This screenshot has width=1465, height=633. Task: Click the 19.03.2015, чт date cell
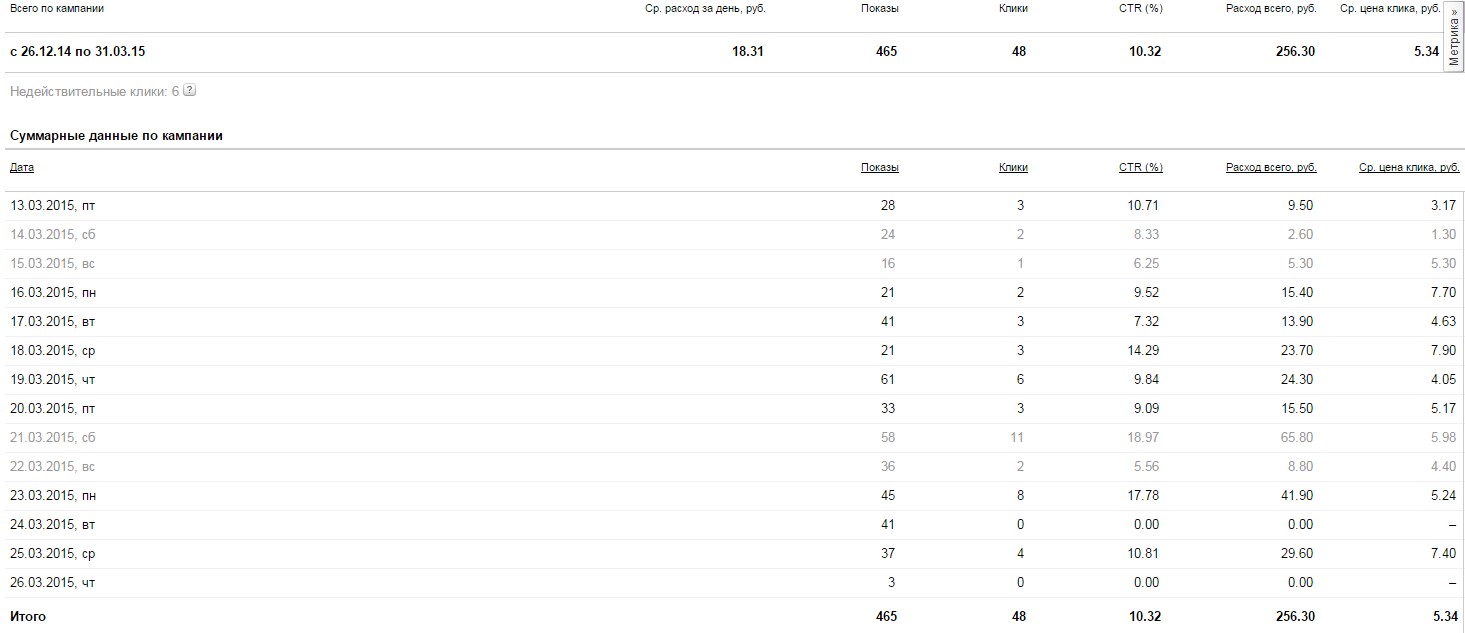tap(53, 380)
